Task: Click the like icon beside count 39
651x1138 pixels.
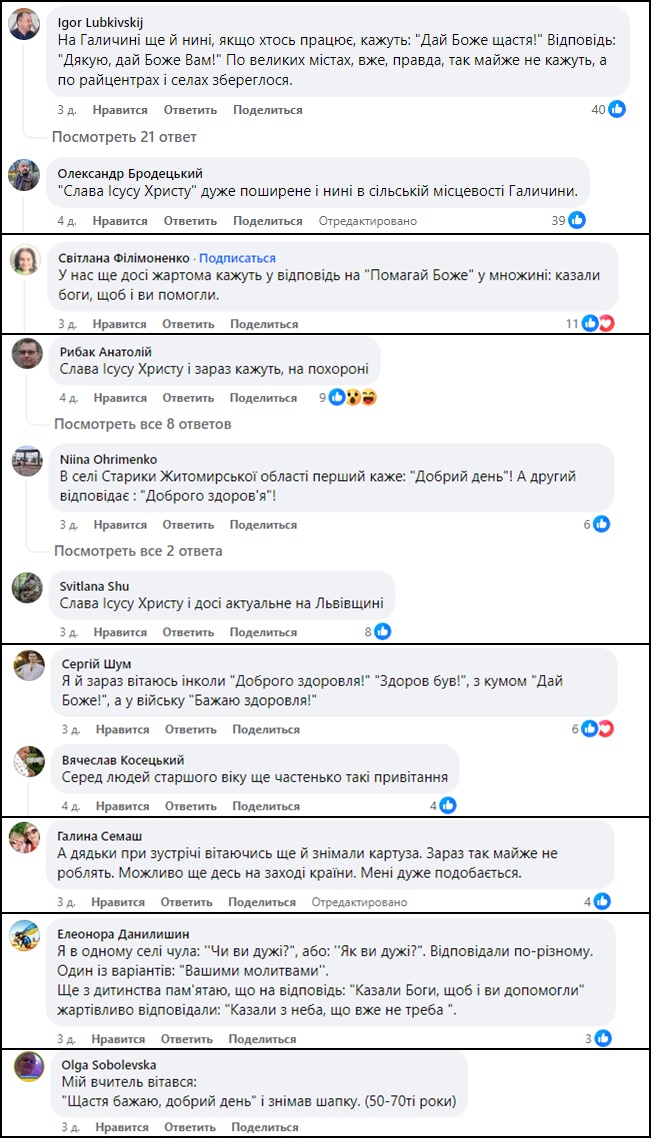Action: click(577, 220)
